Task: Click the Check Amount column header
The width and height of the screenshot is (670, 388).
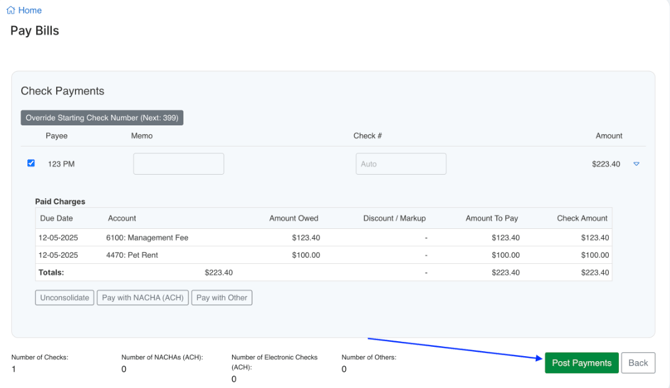Action: point(582,218)
